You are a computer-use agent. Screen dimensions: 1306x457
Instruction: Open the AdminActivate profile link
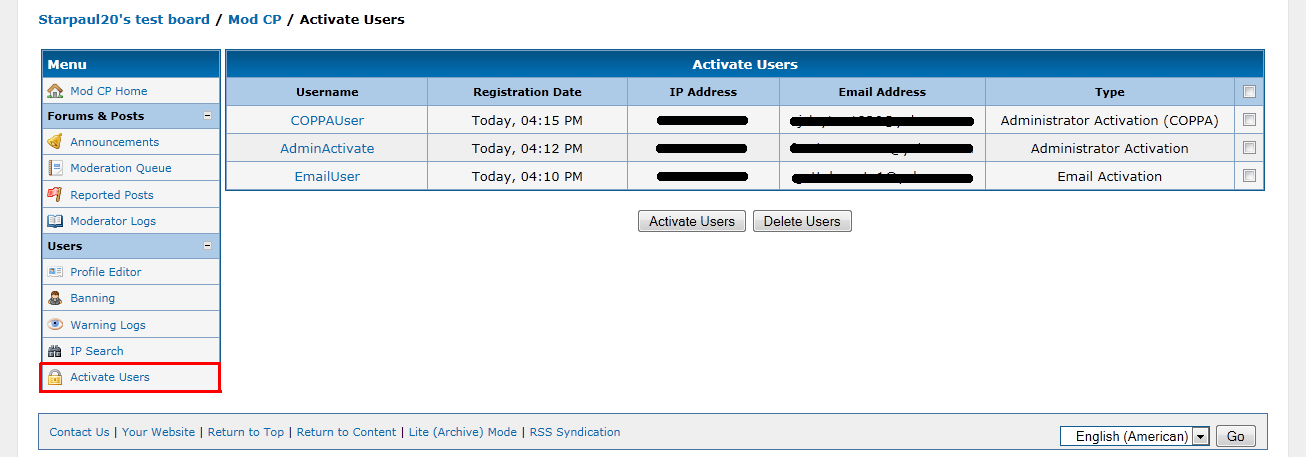point(327,148)
